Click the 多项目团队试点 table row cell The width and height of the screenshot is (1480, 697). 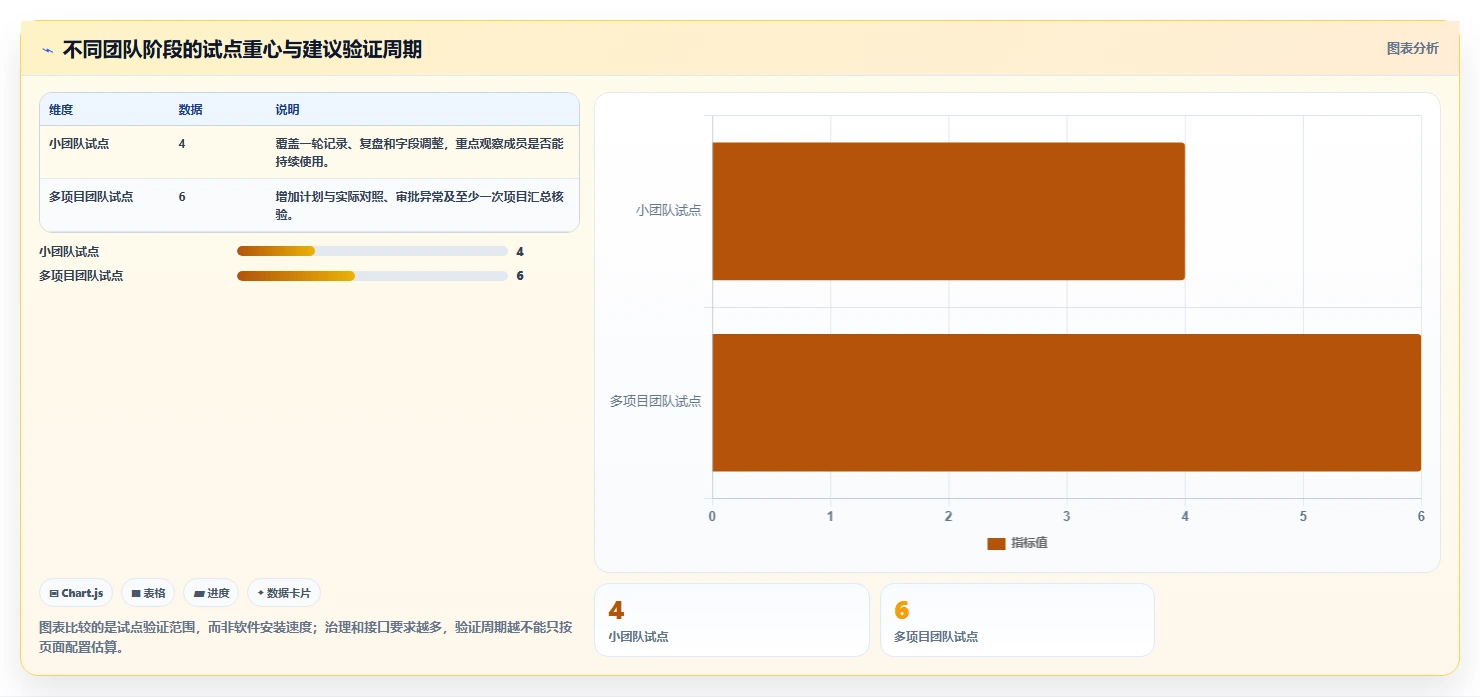[x=91, y=196]
